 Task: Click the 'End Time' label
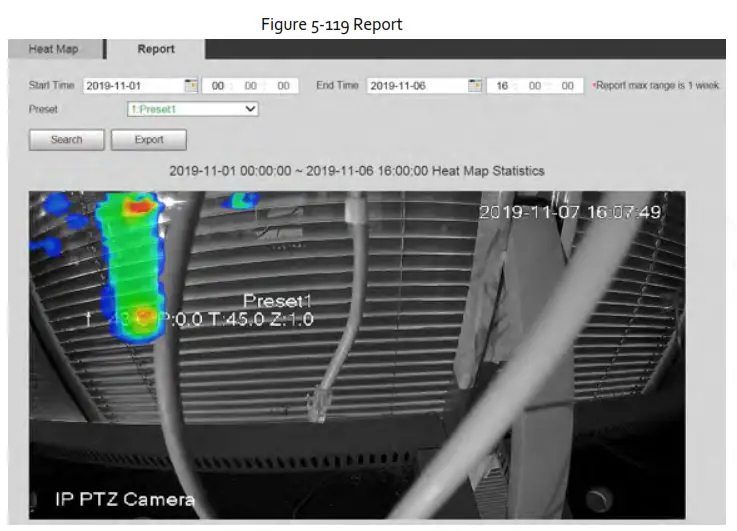[337, 86]
